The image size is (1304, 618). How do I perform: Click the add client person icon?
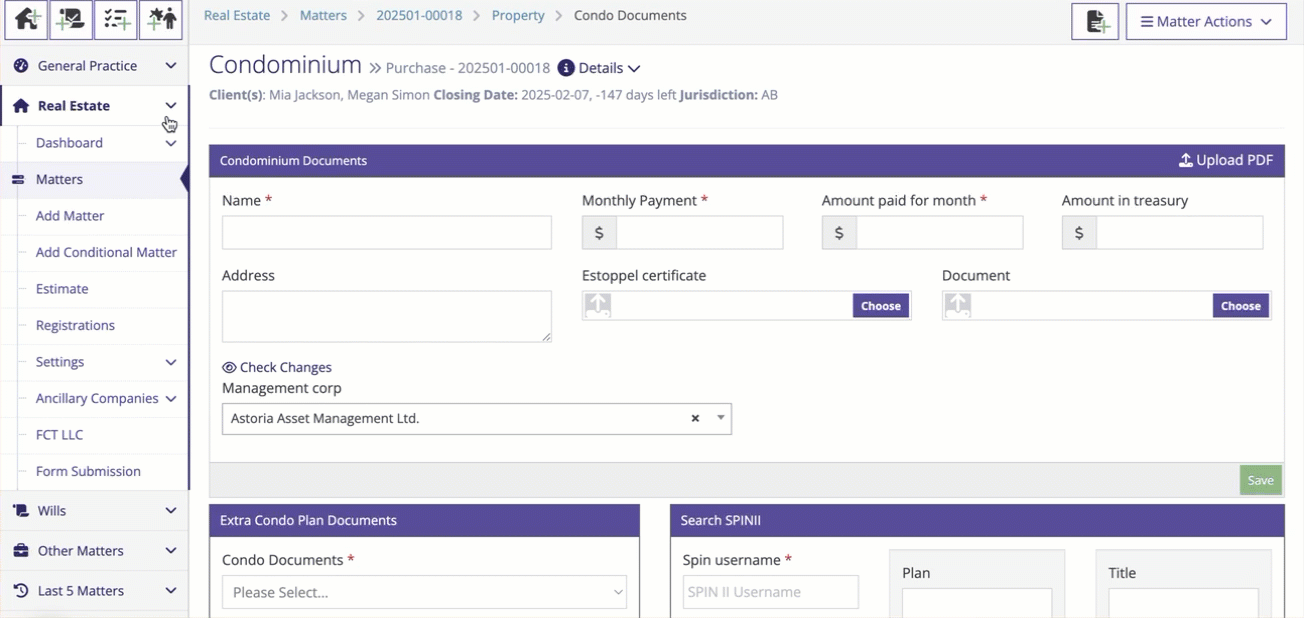[x=161, y=19]
